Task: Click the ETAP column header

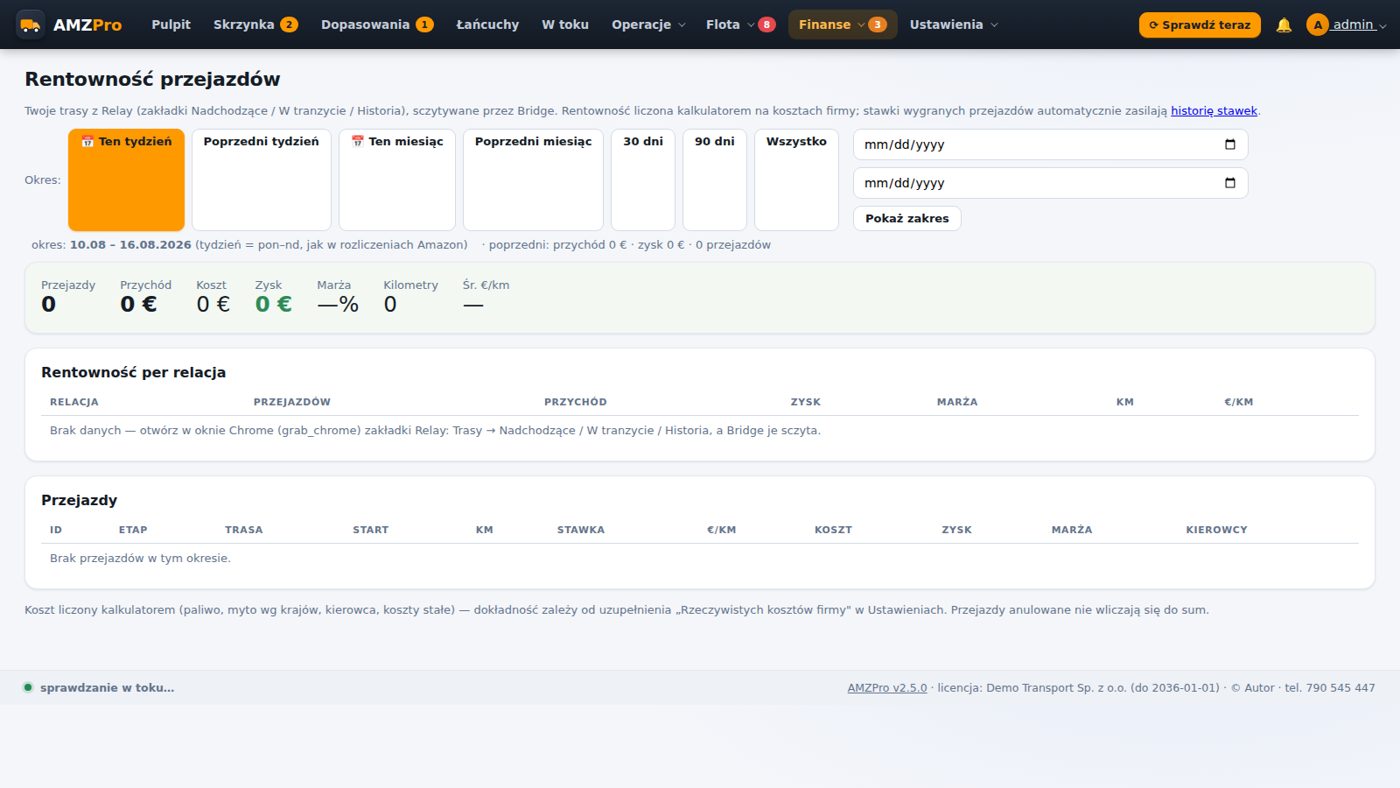Action: tap(133, 530)
